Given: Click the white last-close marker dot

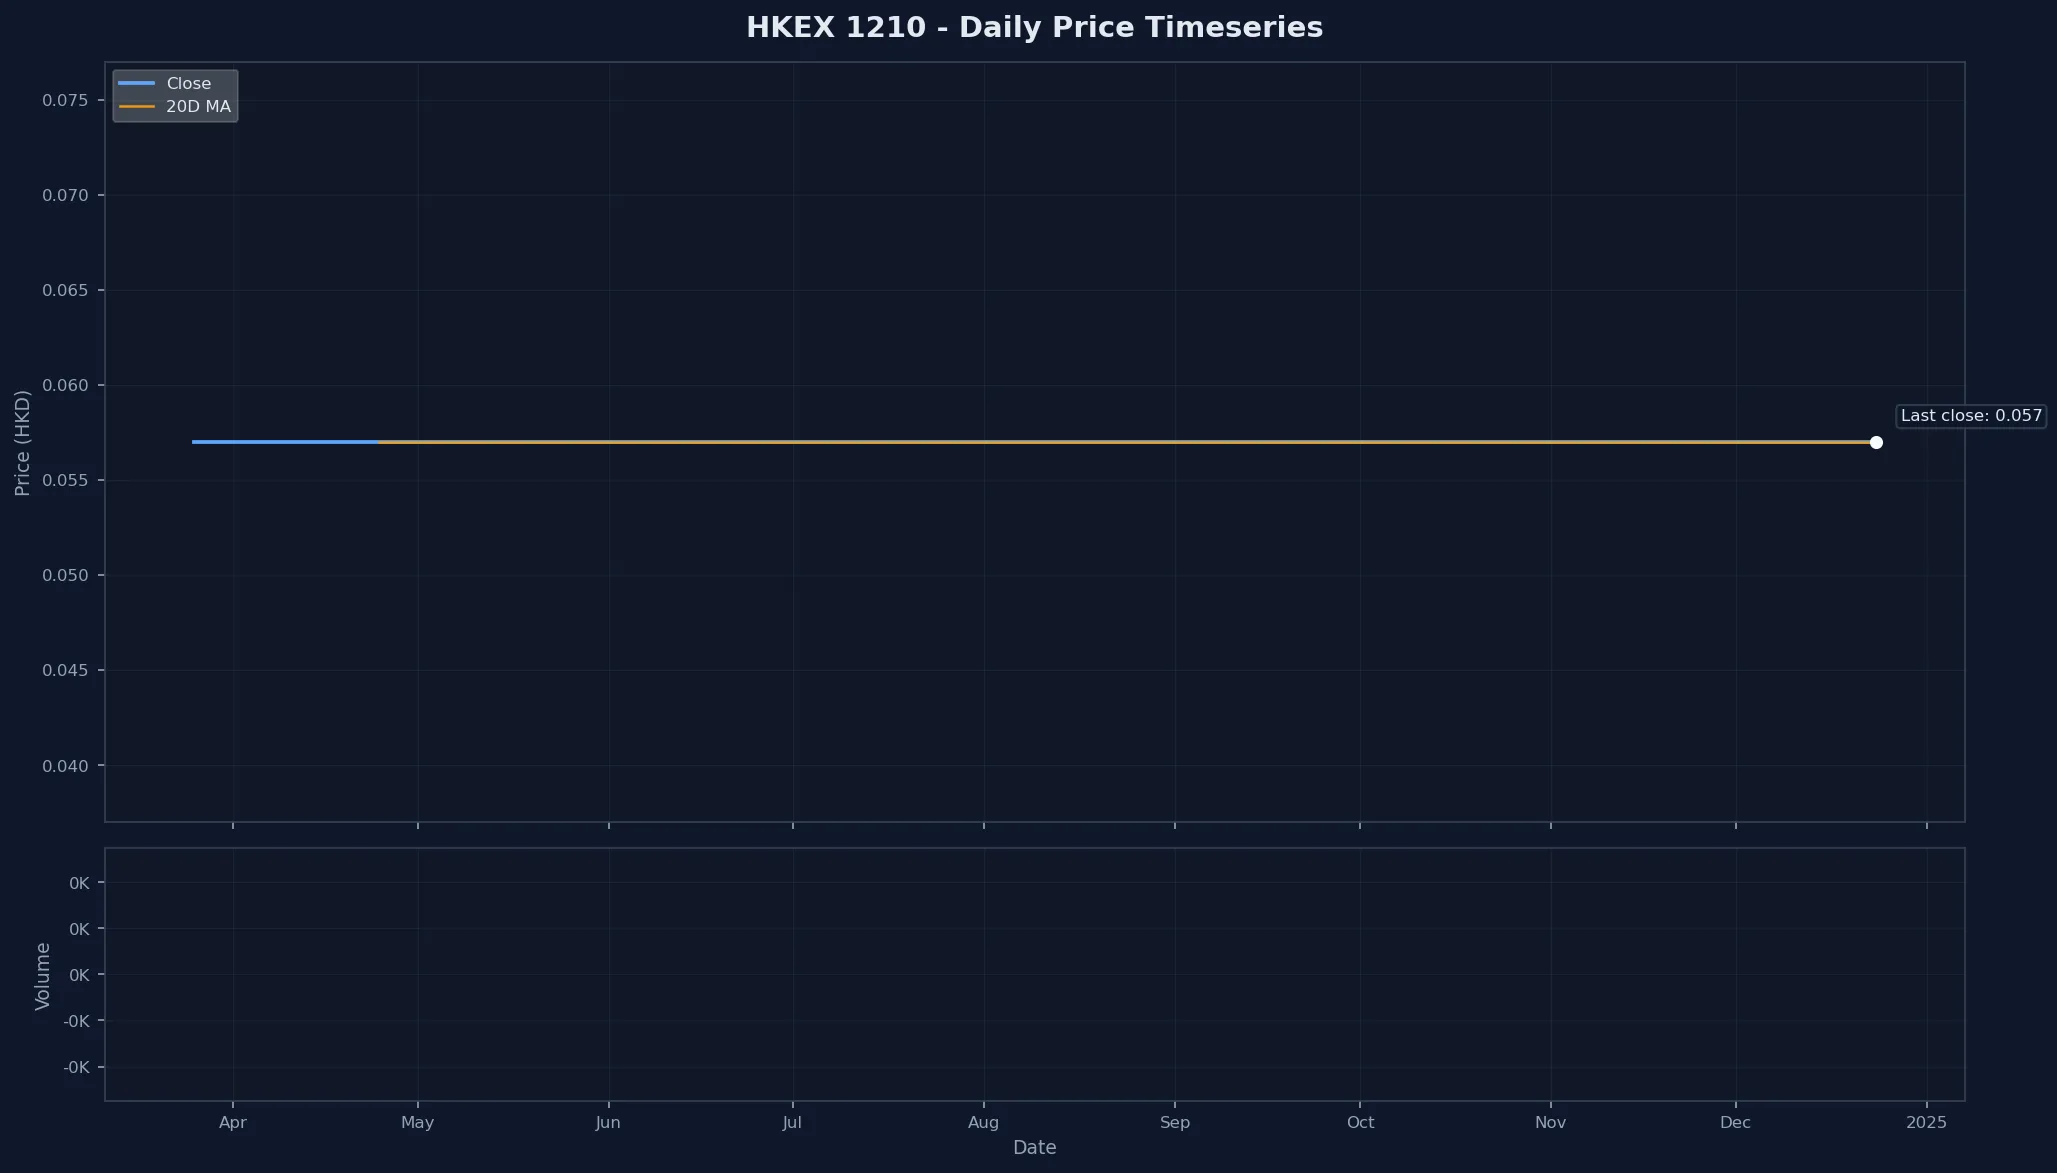Looking at the screenshot, I should [1876, 442].
